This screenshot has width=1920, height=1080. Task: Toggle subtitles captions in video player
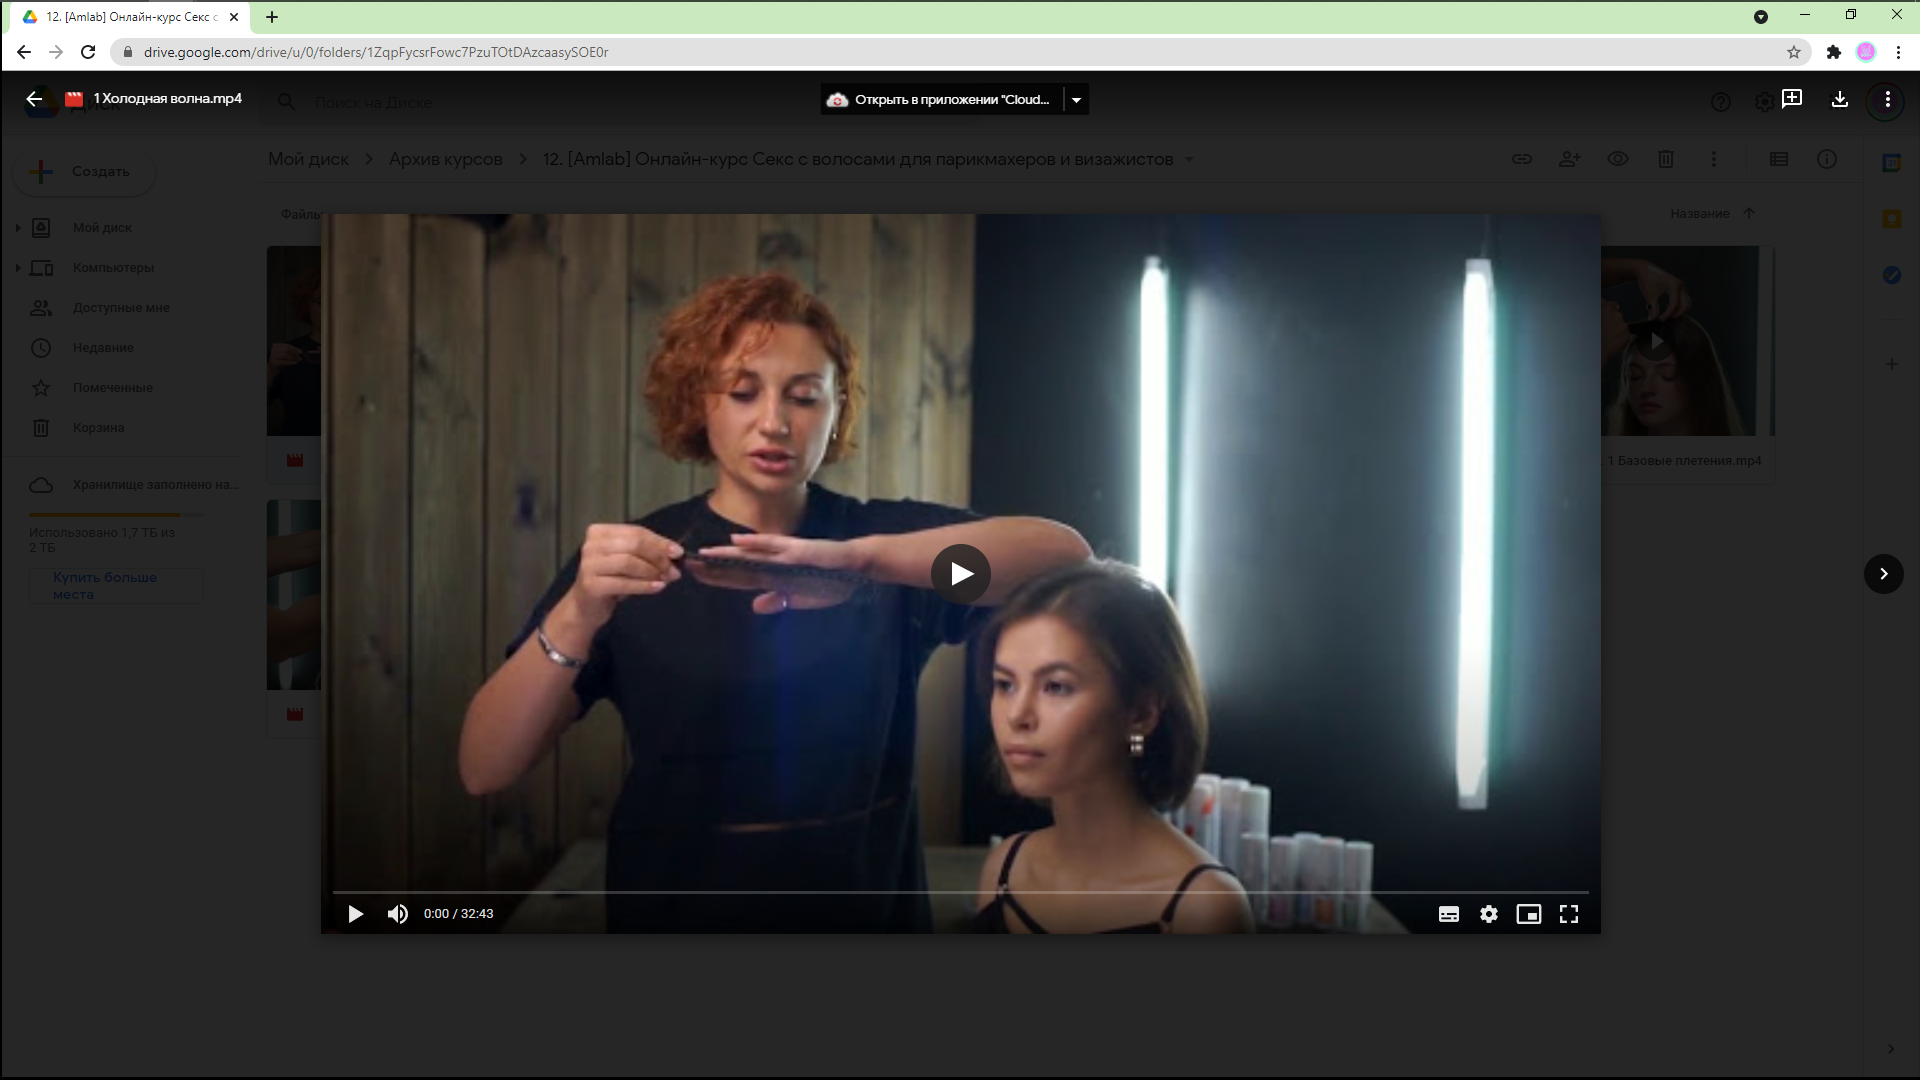(x=1449, y=914)
